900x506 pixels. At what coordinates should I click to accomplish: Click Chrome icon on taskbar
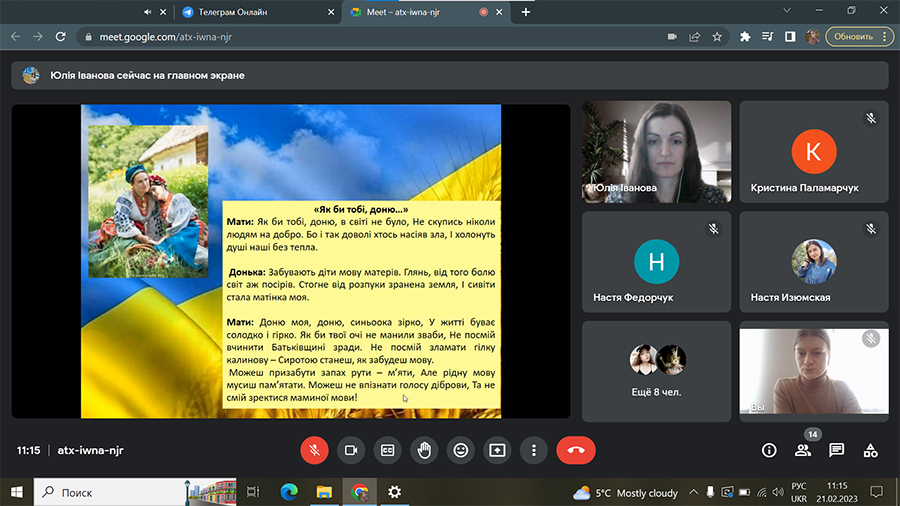[x=360, y=492]
